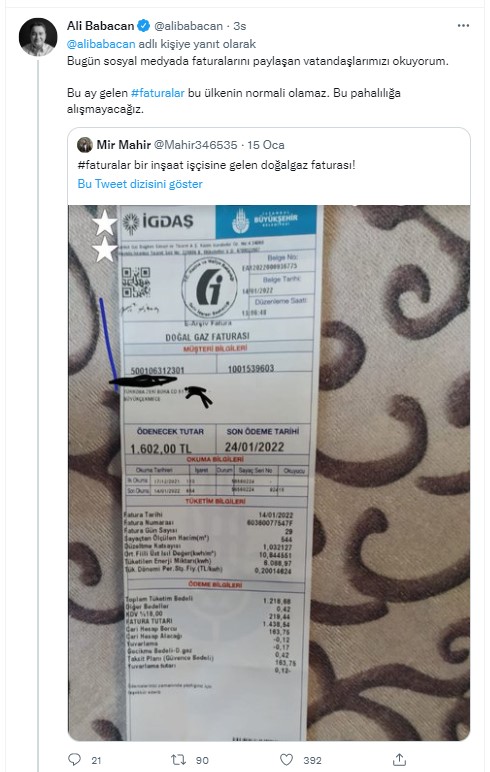
Task: Click the '3s' tweet timestamp
Action: pyautogui.click(x=240, y=26)
